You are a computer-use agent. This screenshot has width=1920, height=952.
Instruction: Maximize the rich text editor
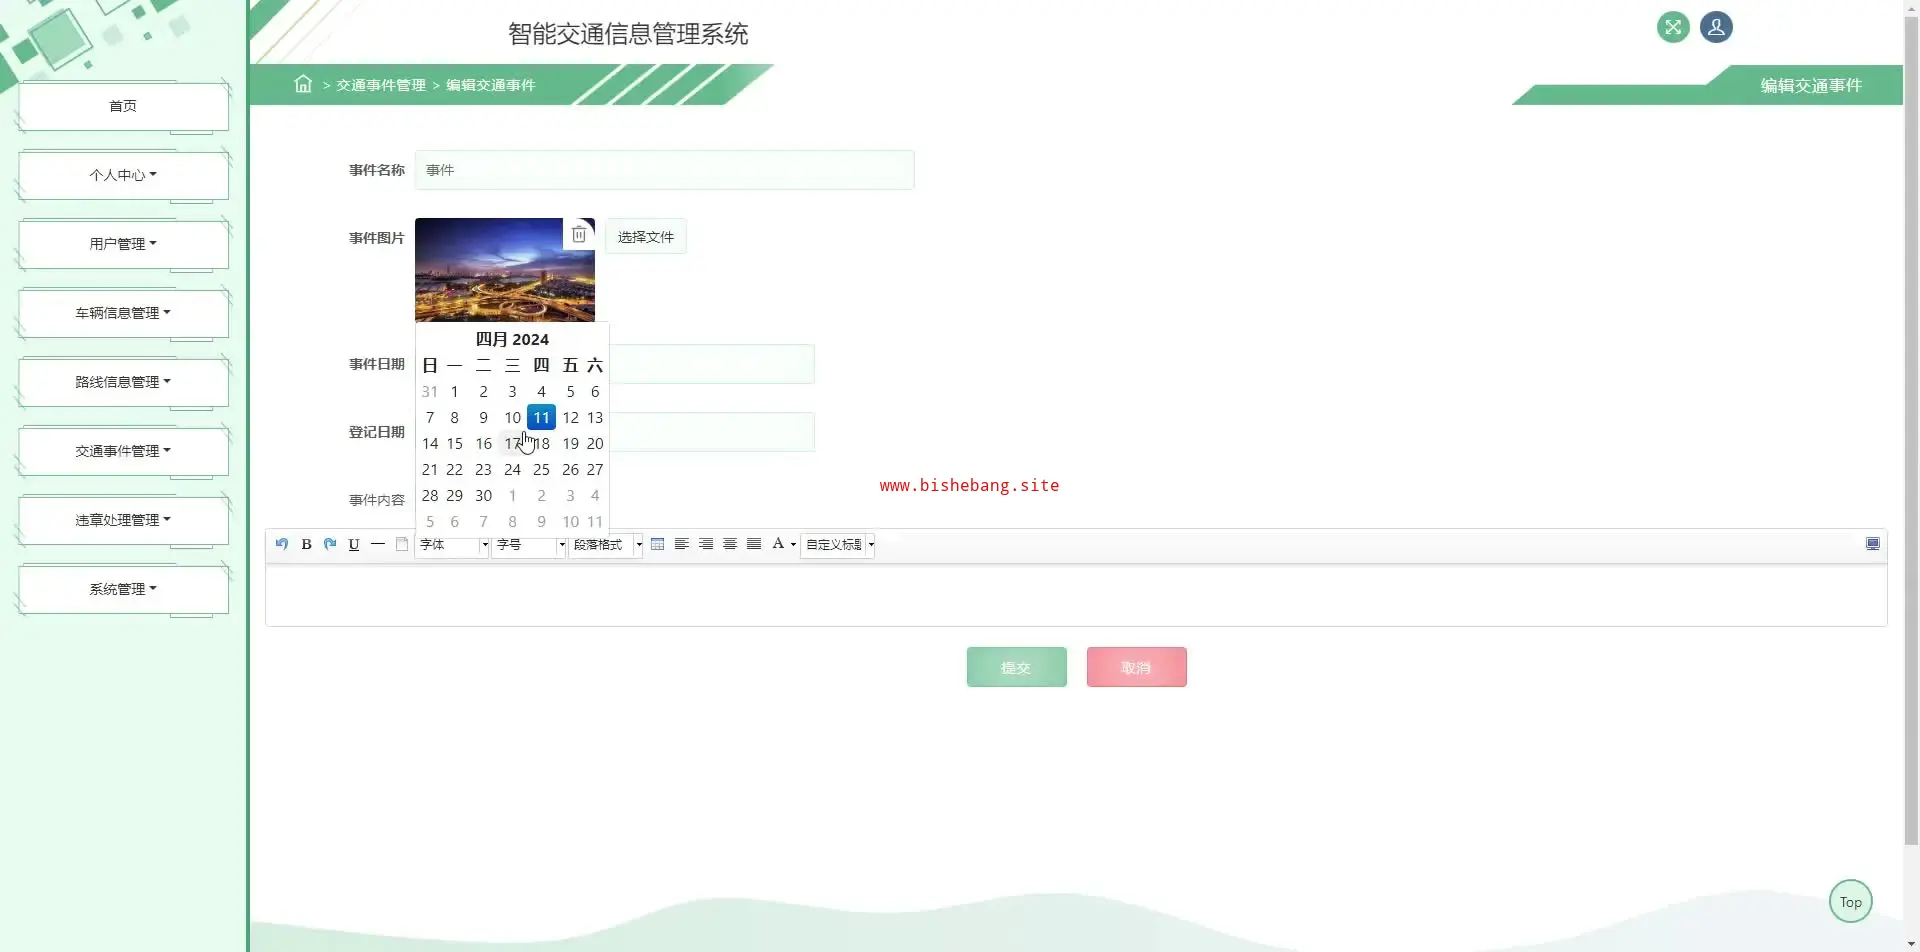[x=1873, y=544]
